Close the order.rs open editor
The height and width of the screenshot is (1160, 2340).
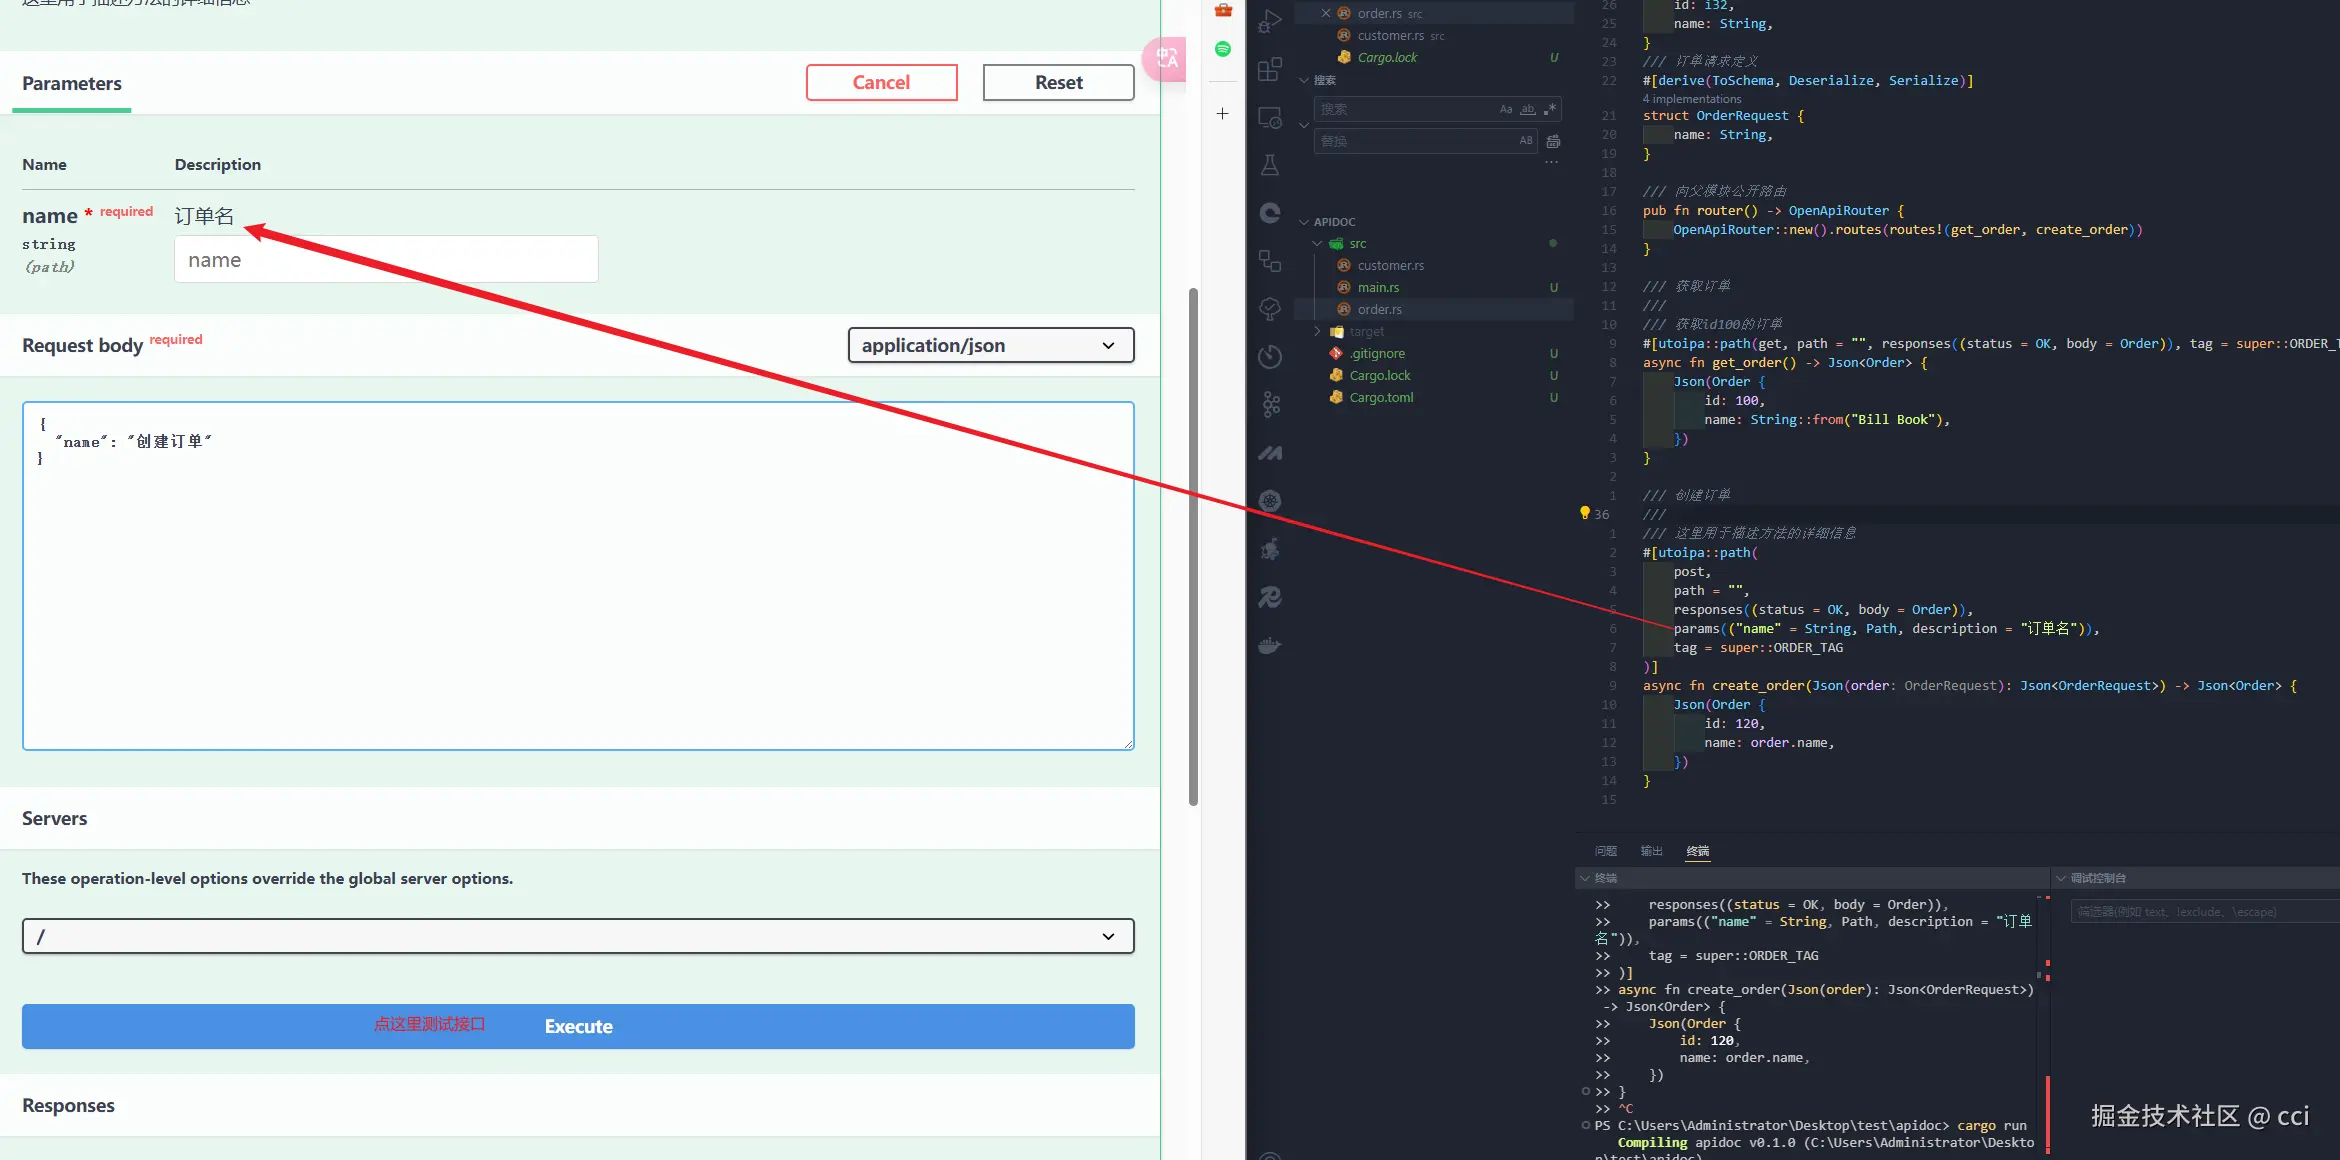1326,13
